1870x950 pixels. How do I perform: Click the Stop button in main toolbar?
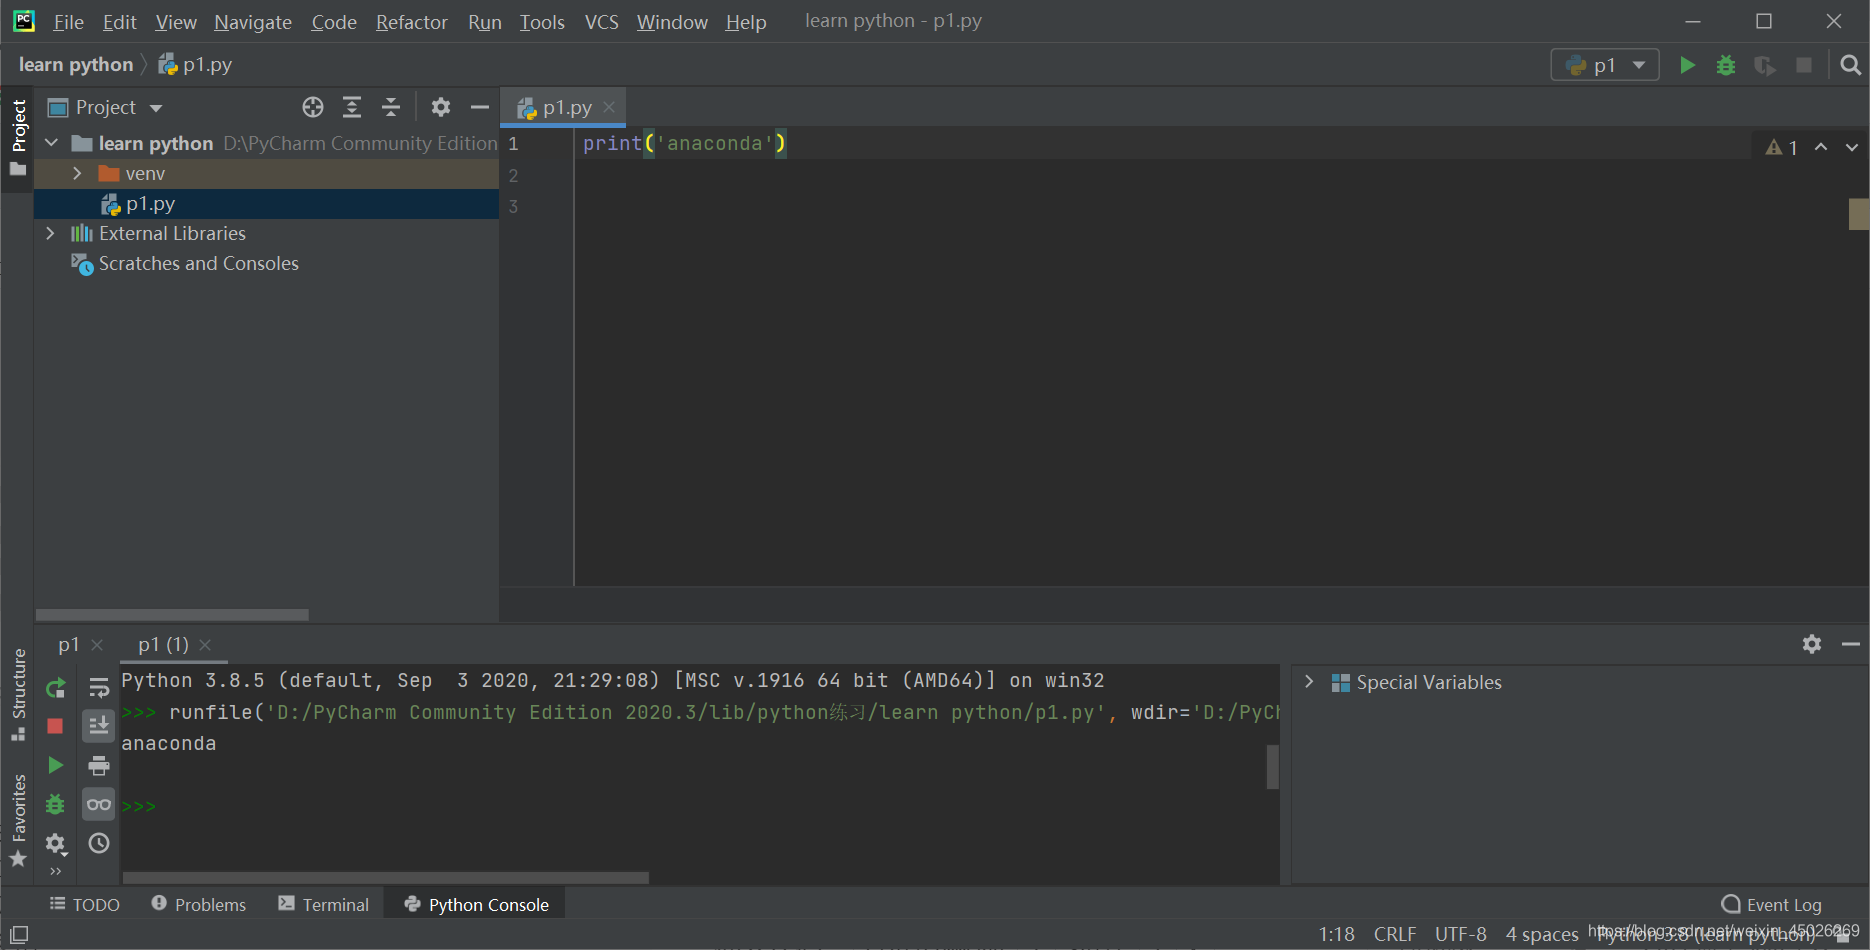click(1804, 65)
